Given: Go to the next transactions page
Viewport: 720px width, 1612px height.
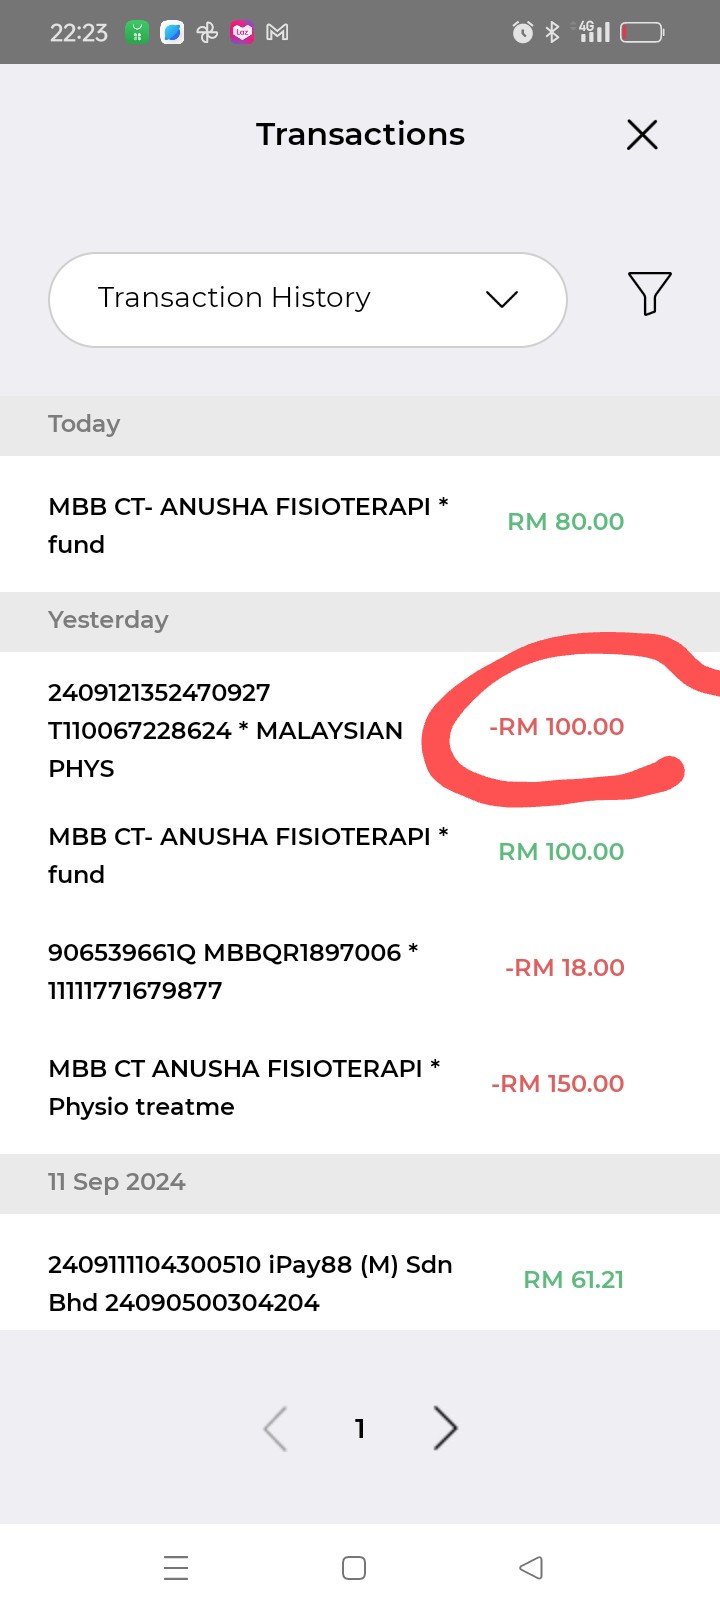Looking at the screenshot, I should click(x=446, y=1428).
